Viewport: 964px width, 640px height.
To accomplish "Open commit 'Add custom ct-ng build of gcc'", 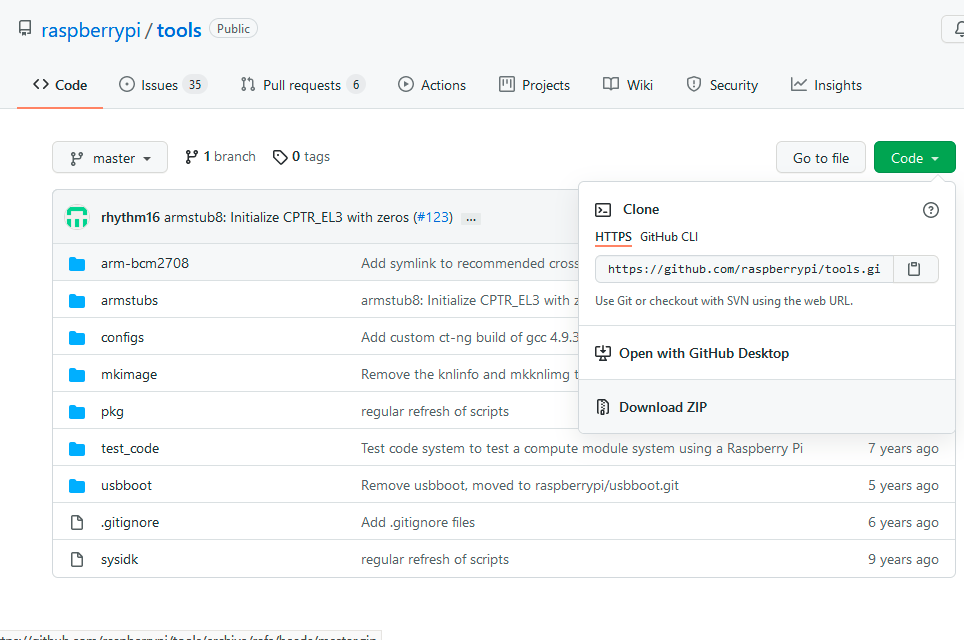I will 470,337.
